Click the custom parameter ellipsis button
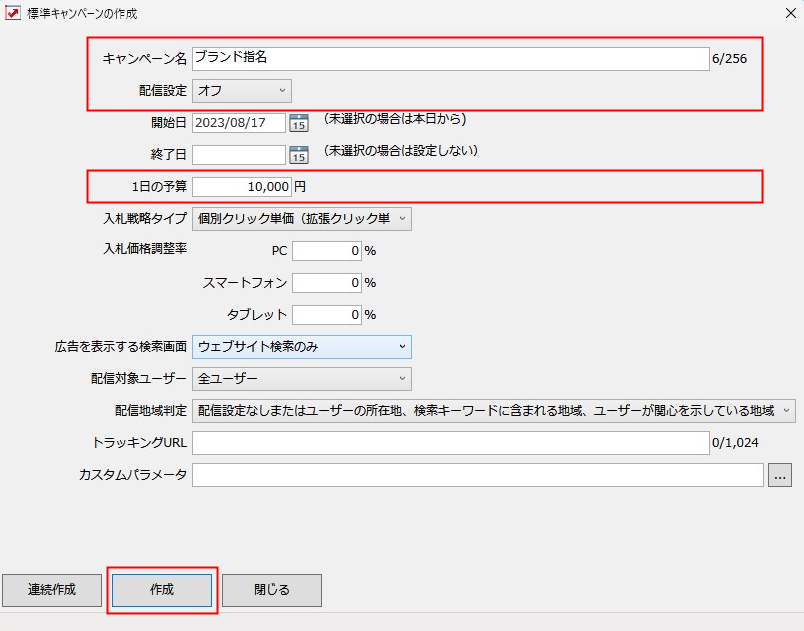 pos(780,476)
